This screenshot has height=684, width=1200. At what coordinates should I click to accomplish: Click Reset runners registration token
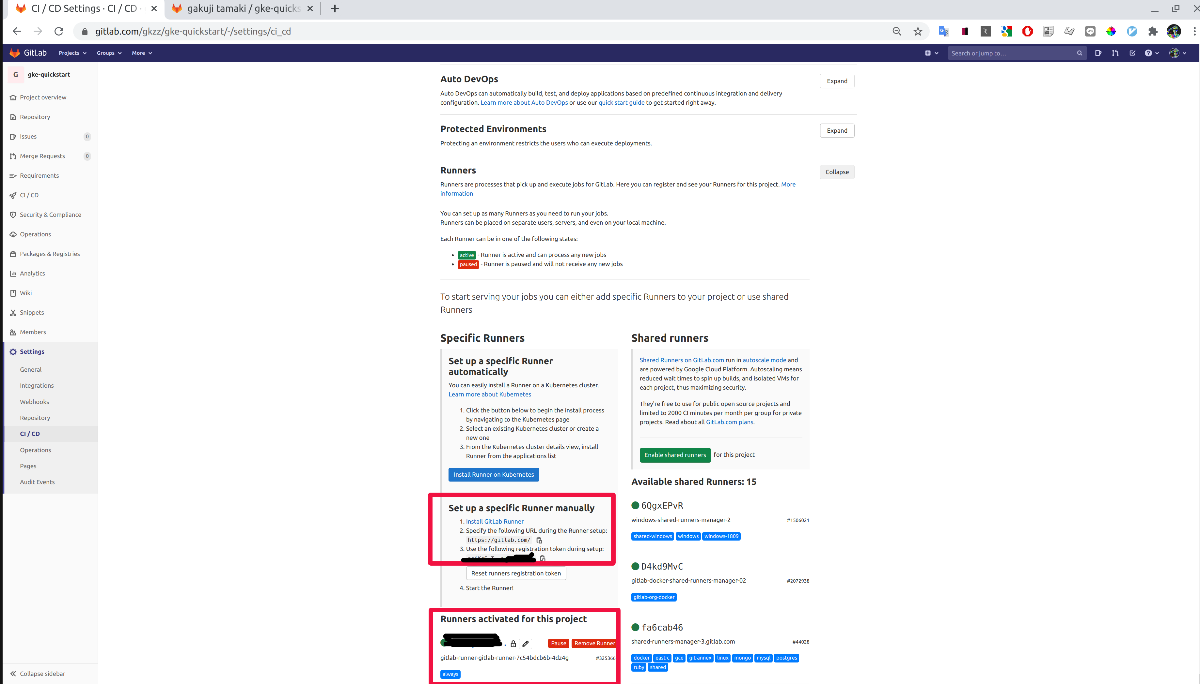coord(516,574)
